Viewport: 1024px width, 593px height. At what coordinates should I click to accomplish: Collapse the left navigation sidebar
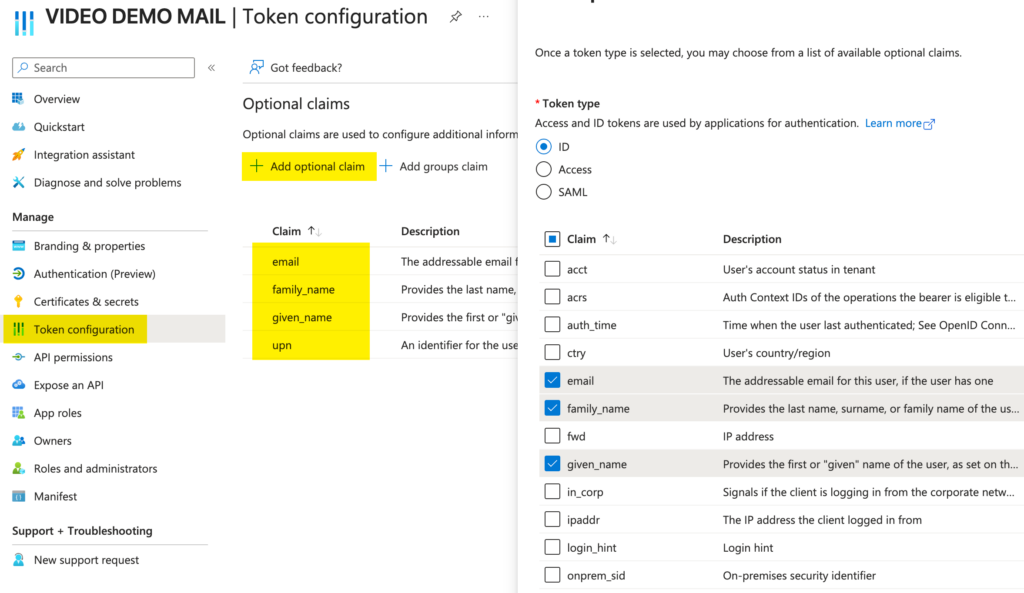click(212, 67)
